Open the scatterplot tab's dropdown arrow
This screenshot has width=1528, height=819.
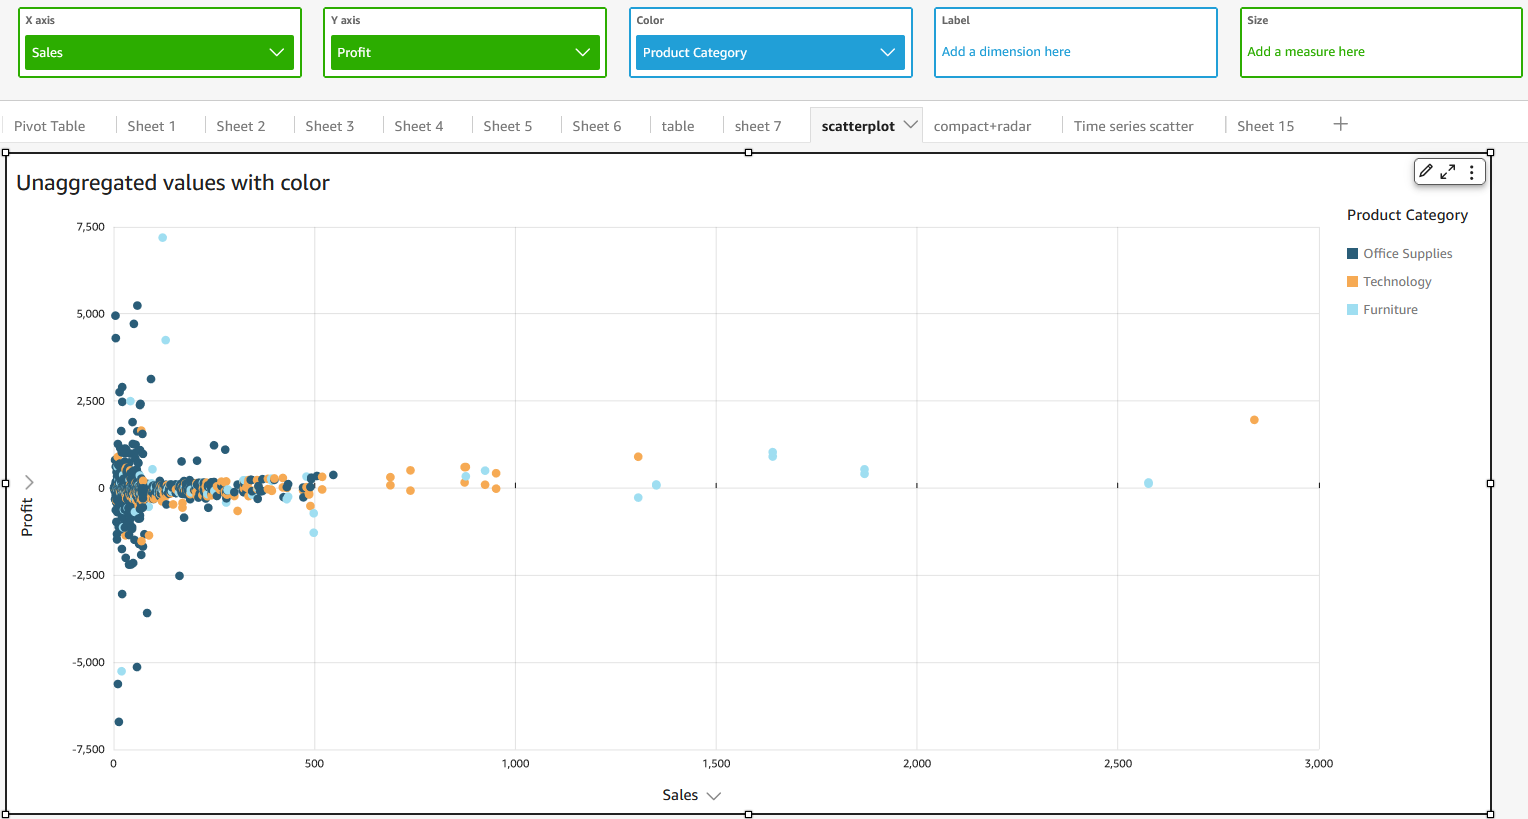pos(910,125)
